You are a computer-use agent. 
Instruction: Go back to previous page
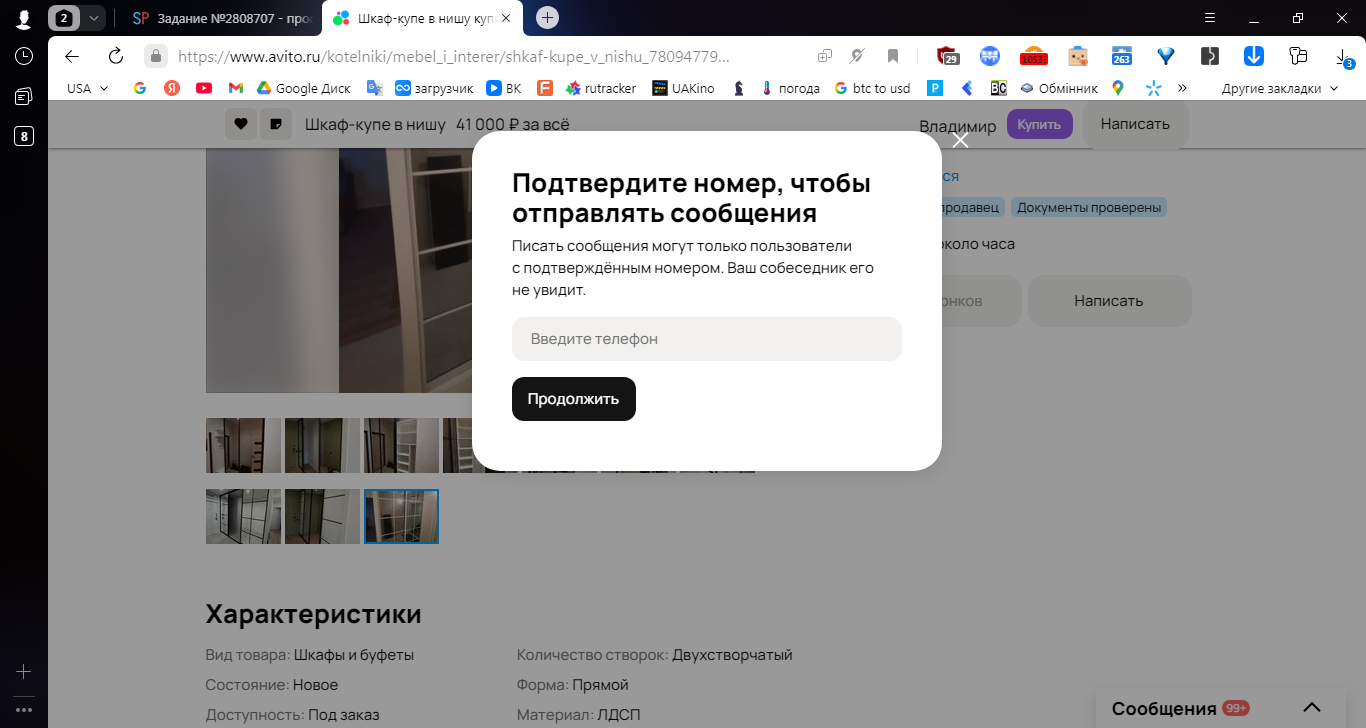pos(72,56)
